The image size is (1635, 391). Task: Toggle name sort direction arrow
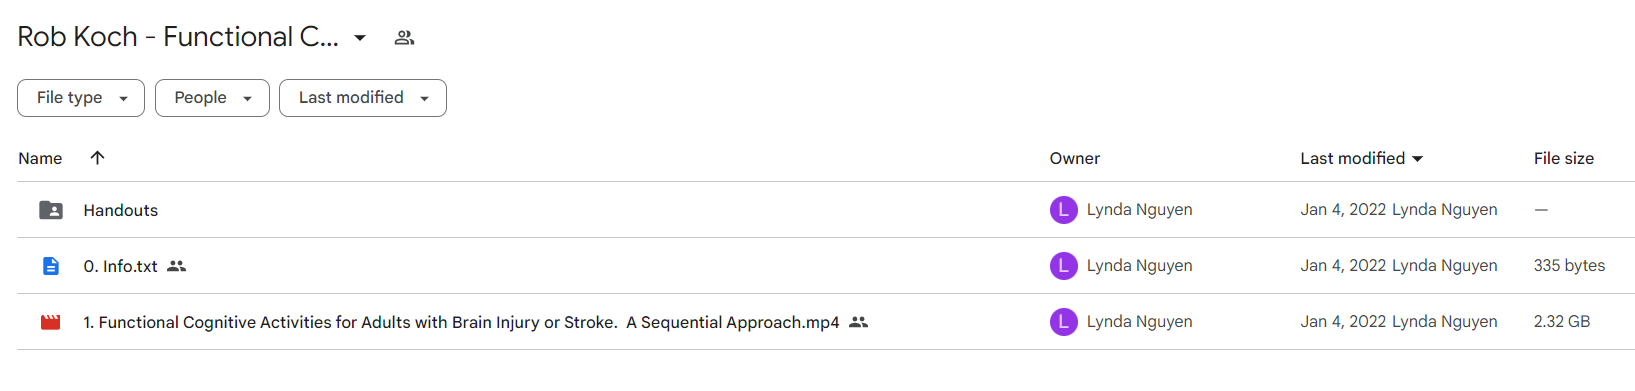click(97, 158)
